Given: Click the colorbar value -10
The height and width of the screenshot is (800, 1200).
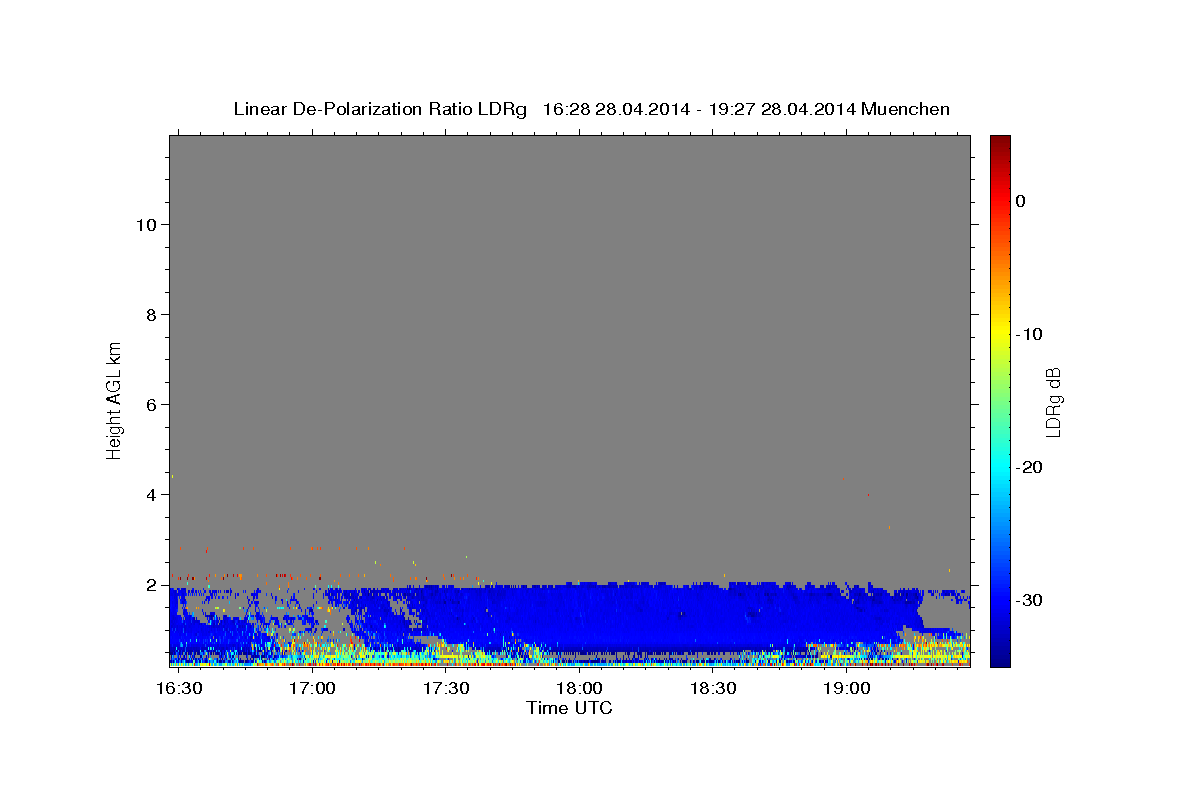Looking at the screenshot, I should 1030,334.
